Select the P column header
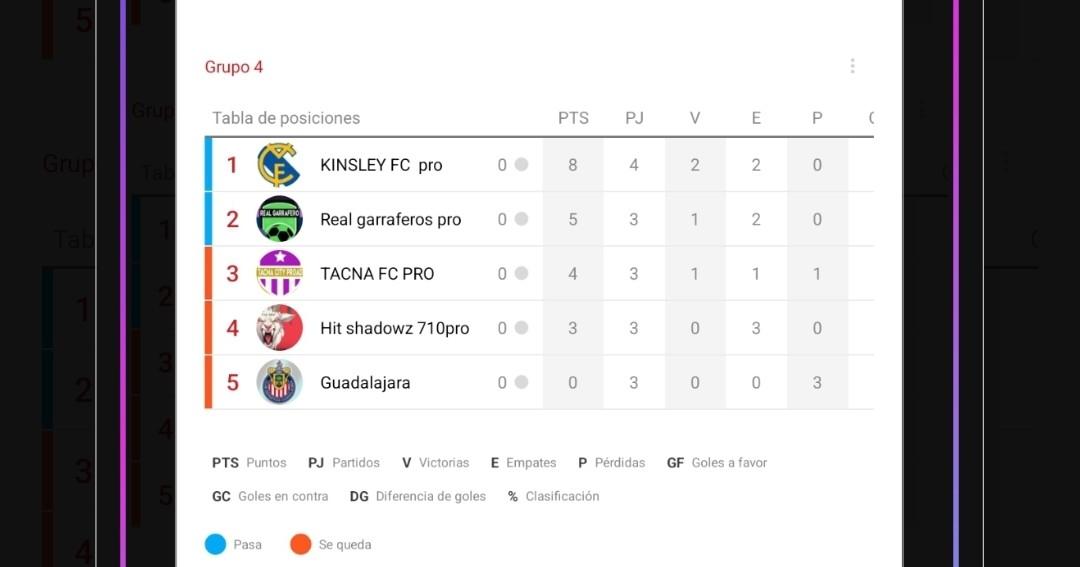This screenshot has width=1080, height=567. tap(817, 118)
